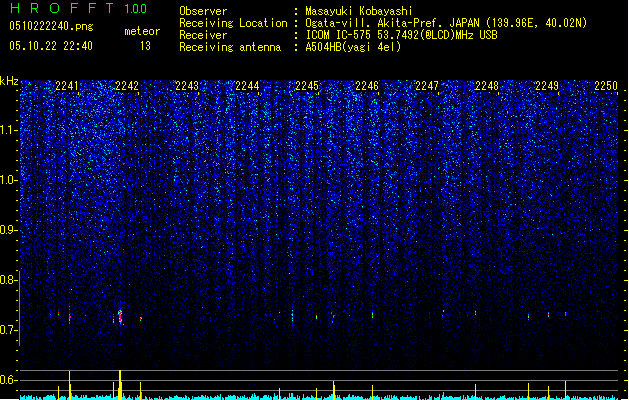The height and width of the screenshot is (400, 629).
Task: Click the strong meteor echo near 2242
Action: pos(120,317)
